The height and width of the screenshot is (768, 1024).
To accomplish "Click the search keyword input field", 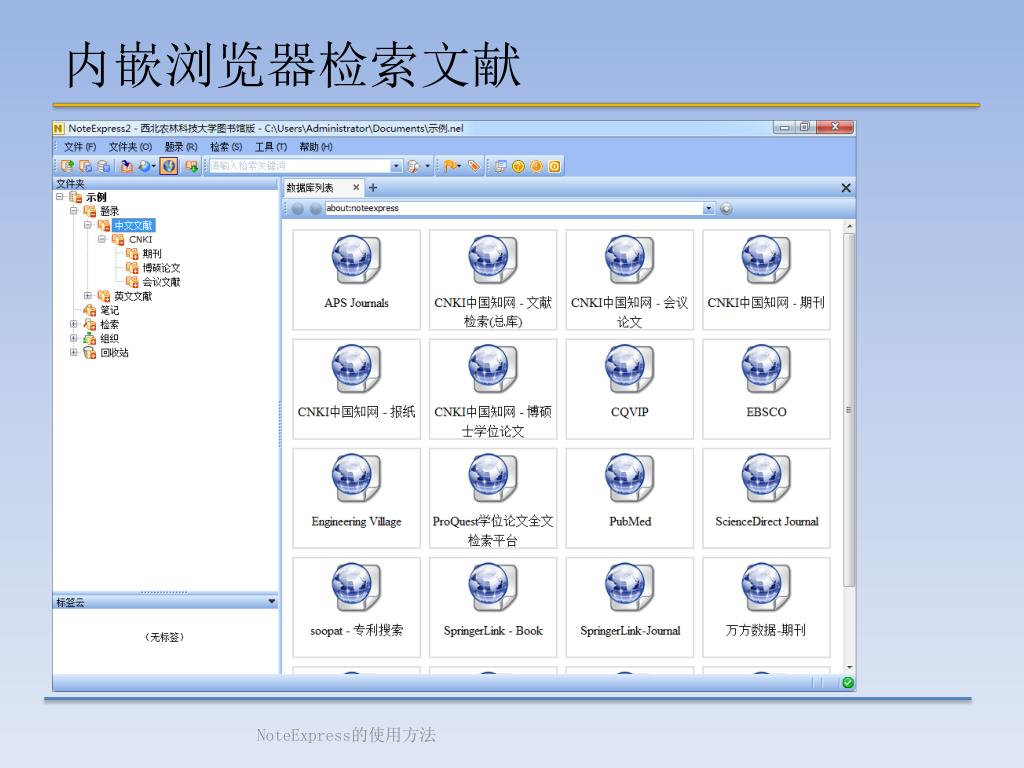I will pyautogui.click(x=299, y=167).
